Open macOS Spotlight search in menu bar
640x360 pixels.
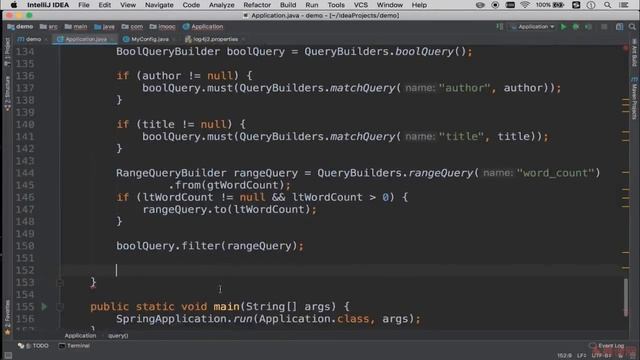coord(607,5)
